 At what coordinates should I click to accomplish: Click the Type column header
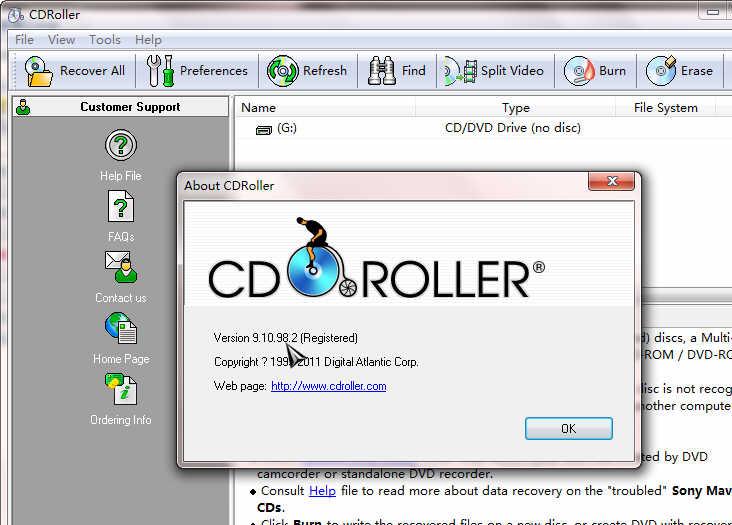click(x=516, y=108)
